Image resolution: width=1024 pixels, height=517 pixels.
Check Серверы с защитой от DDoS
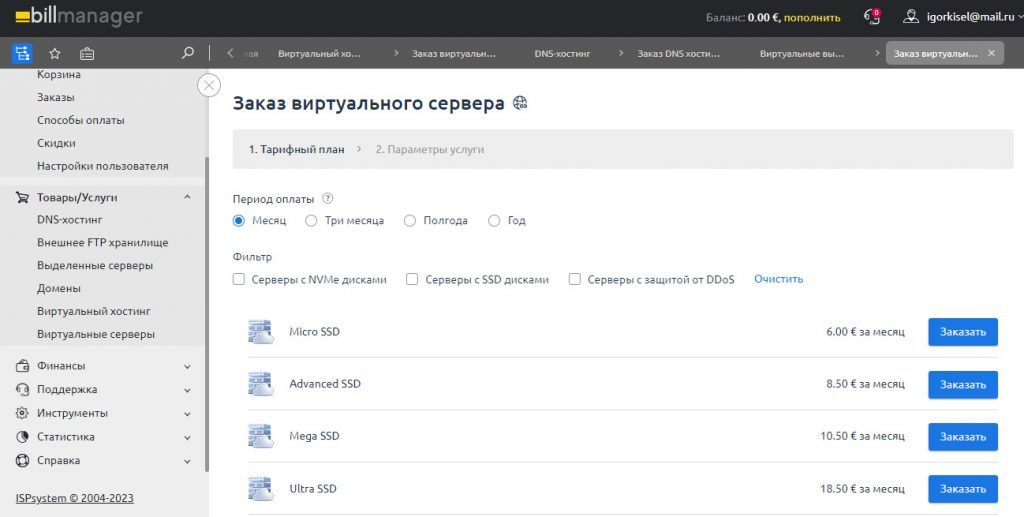pyautogui.click(x=575, y=280)
